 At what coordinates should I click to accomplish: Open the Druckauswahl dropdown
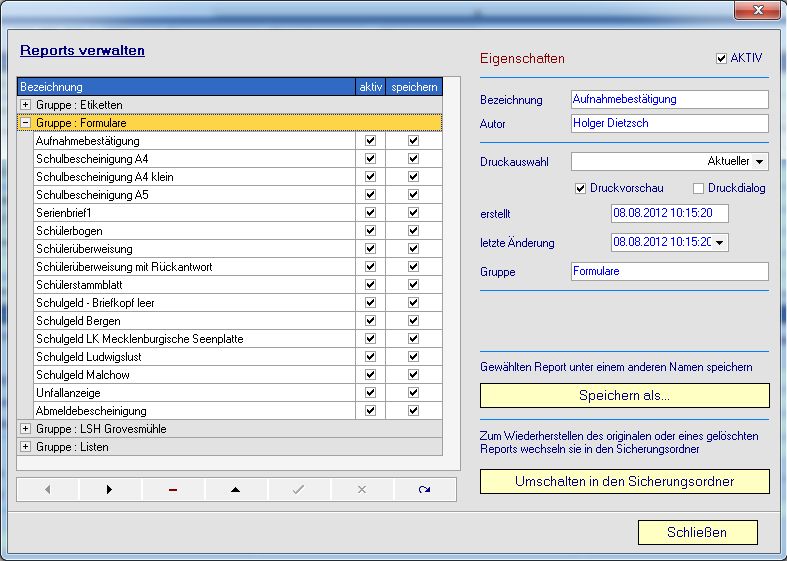[759, 162]
